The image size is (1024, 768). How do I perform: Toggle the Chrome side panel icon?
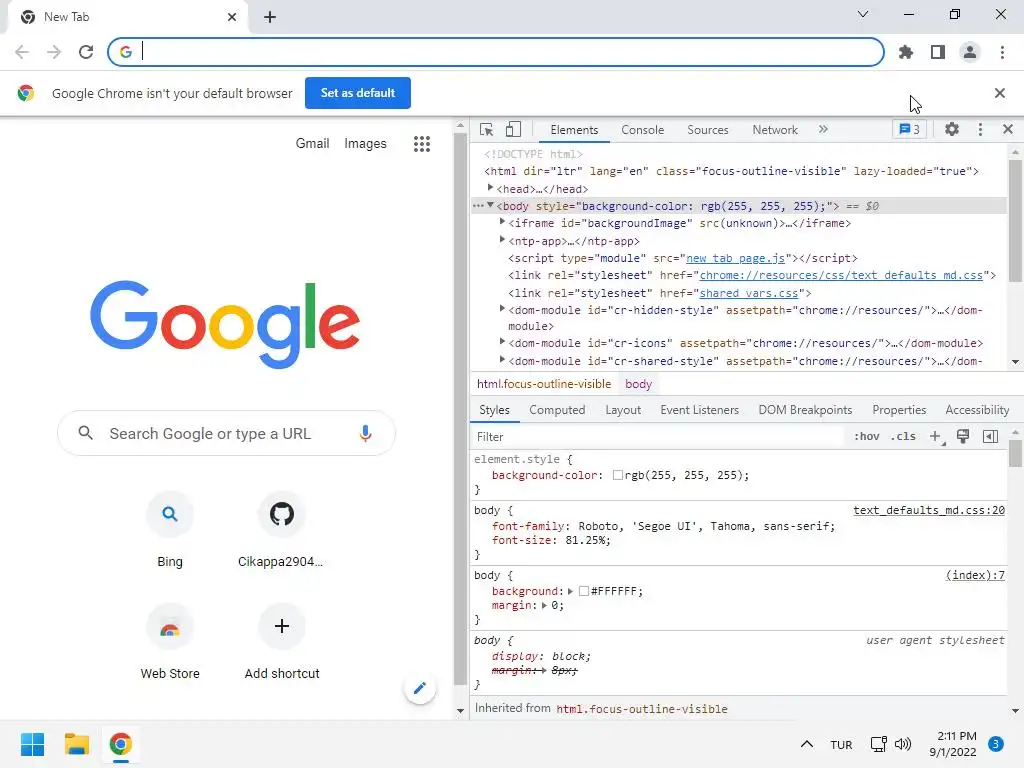tap(938, 52)
